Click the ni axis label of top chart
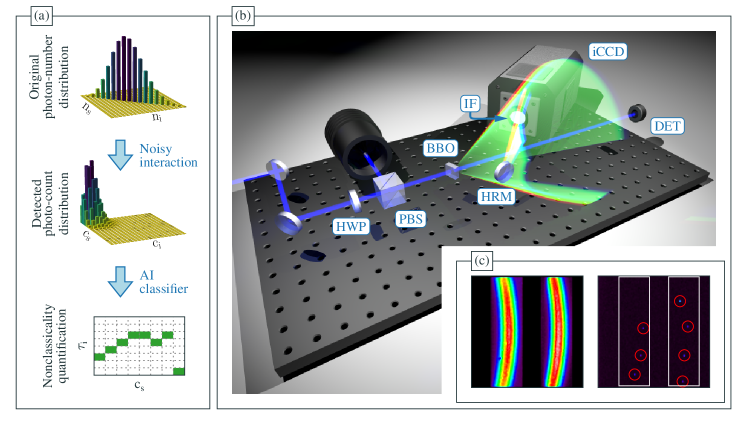The image size is (747, 425). point(157,116)
